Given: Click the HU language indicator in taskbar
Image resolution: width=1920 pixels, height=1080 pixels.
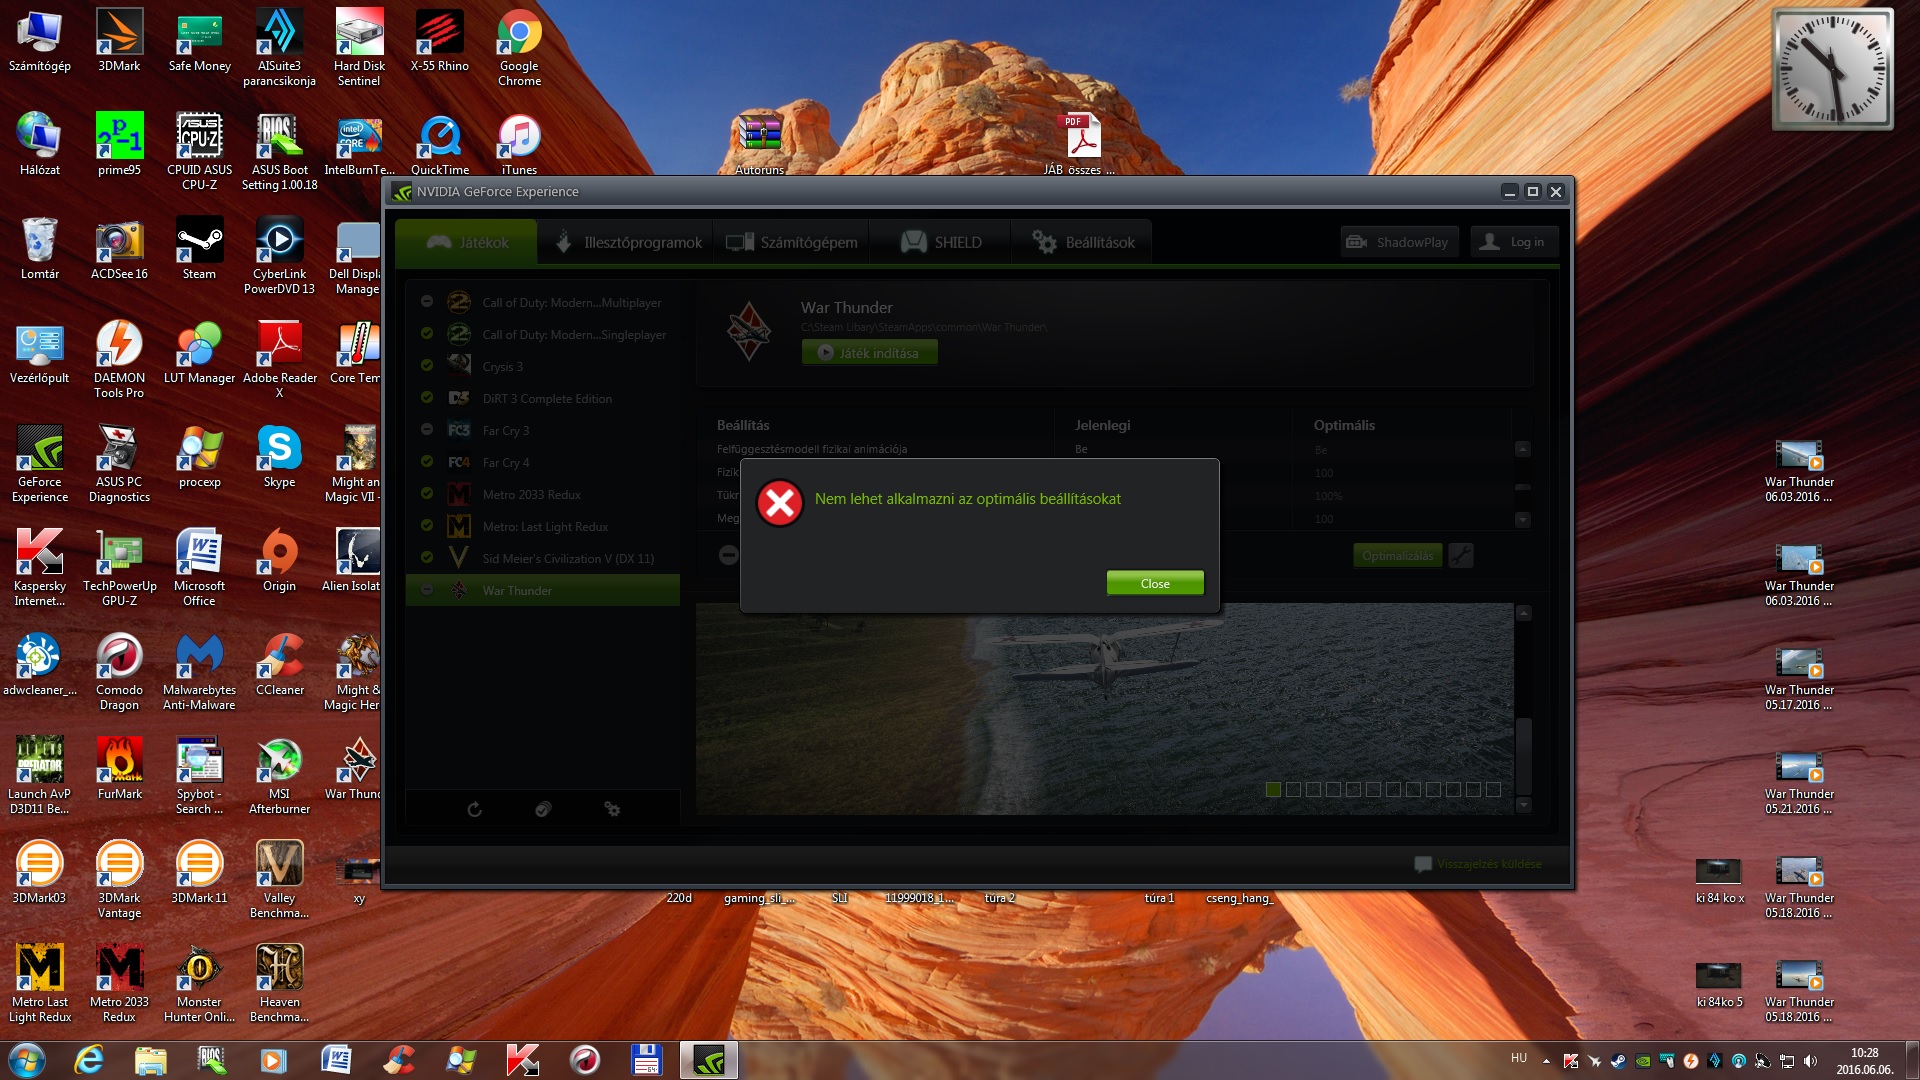Looking at the screenshot, I should click(x=1519, y=1058).
